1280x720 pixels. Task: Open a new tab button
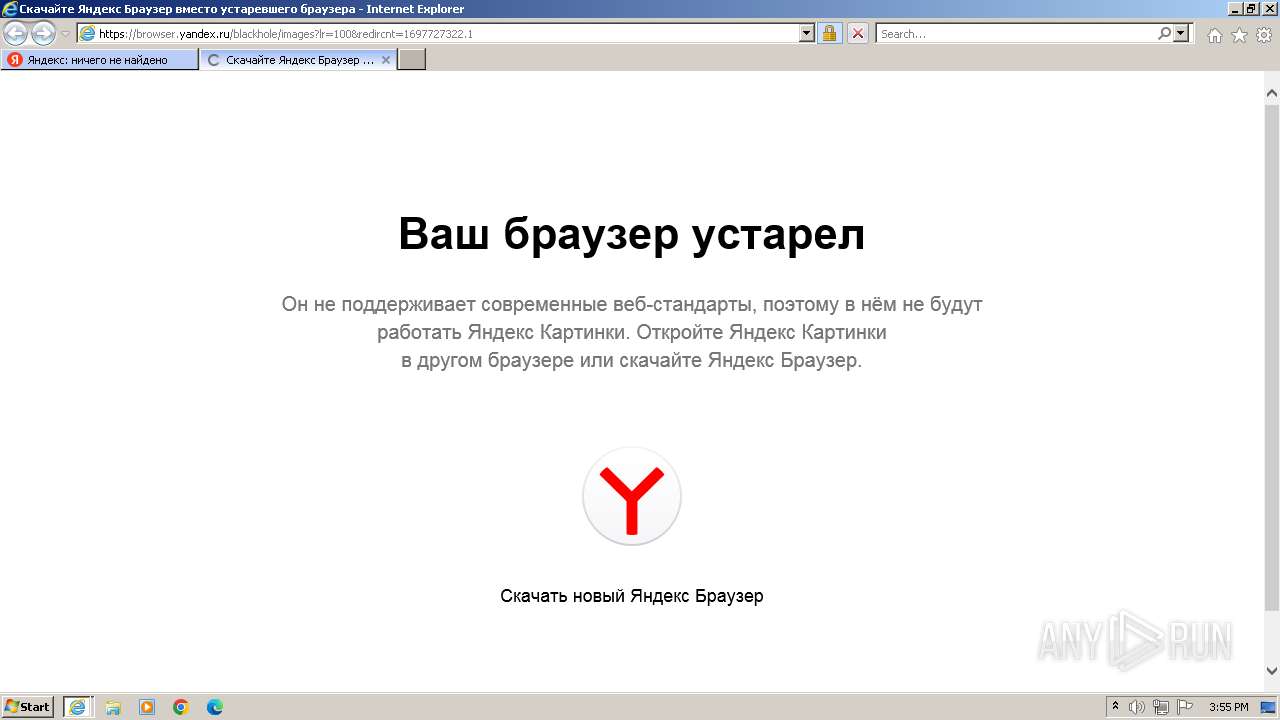[412, 60]
